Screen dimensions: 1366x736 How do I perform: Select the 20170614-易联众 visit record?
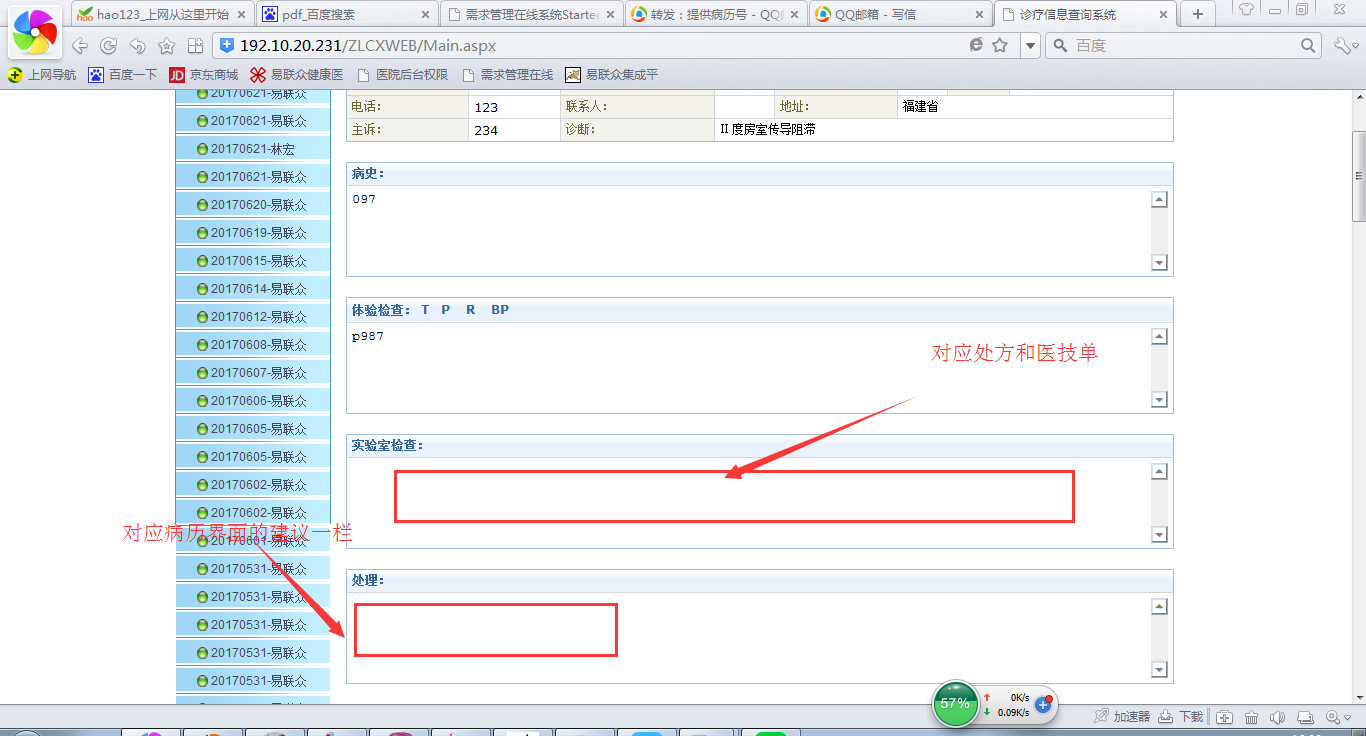click(253, 289)
